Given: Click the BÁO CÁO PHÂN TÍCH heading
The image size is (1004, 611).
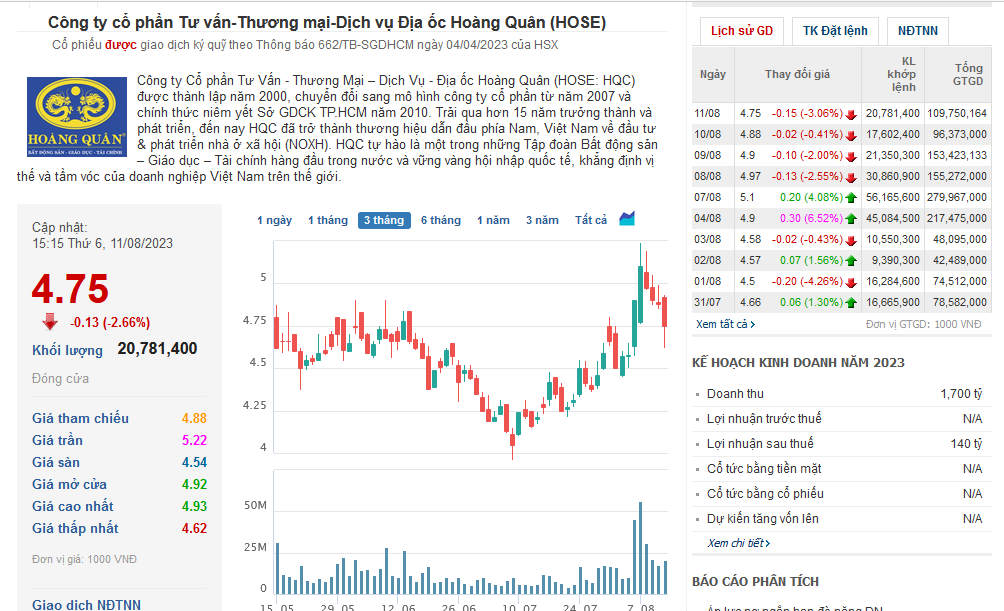Looking at the screenshot, I should 756,582.
